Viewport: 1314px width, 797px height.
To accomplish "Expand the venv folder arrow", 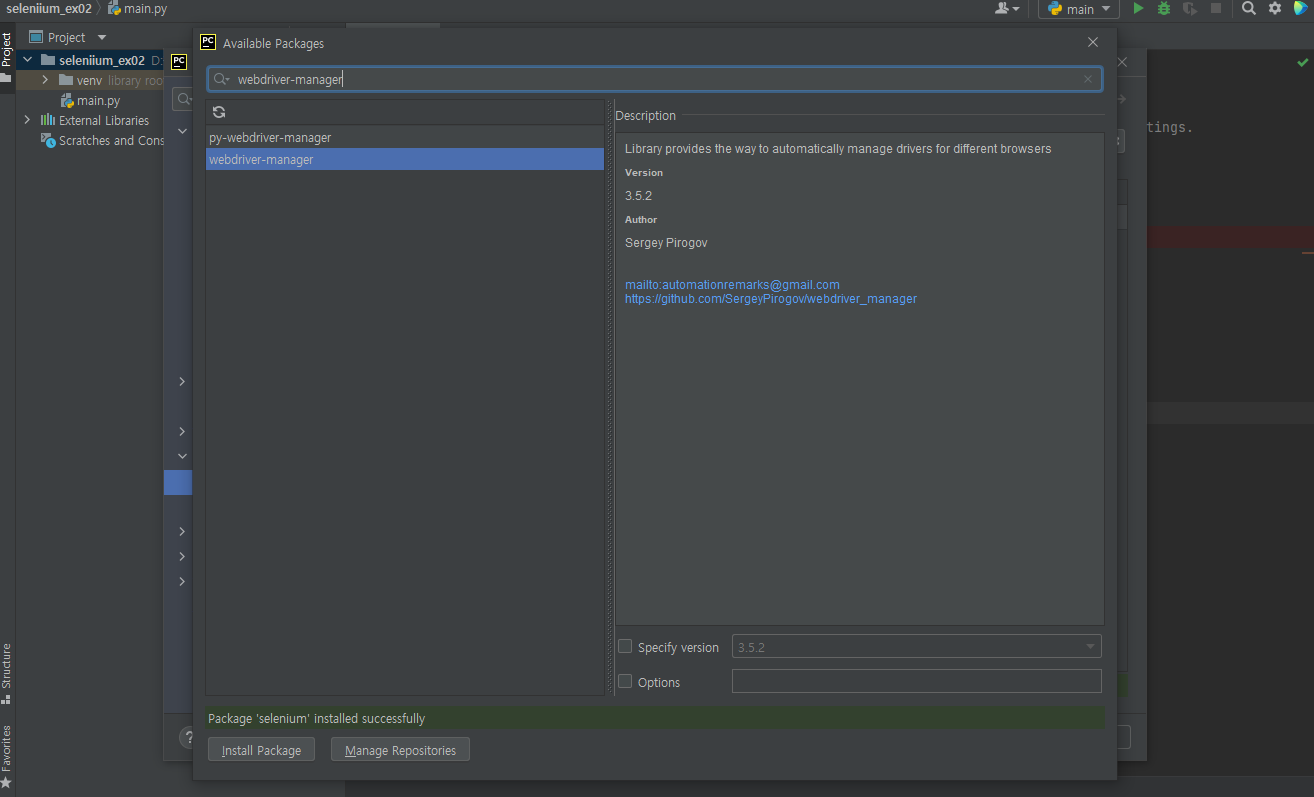I will coord(45,80).
